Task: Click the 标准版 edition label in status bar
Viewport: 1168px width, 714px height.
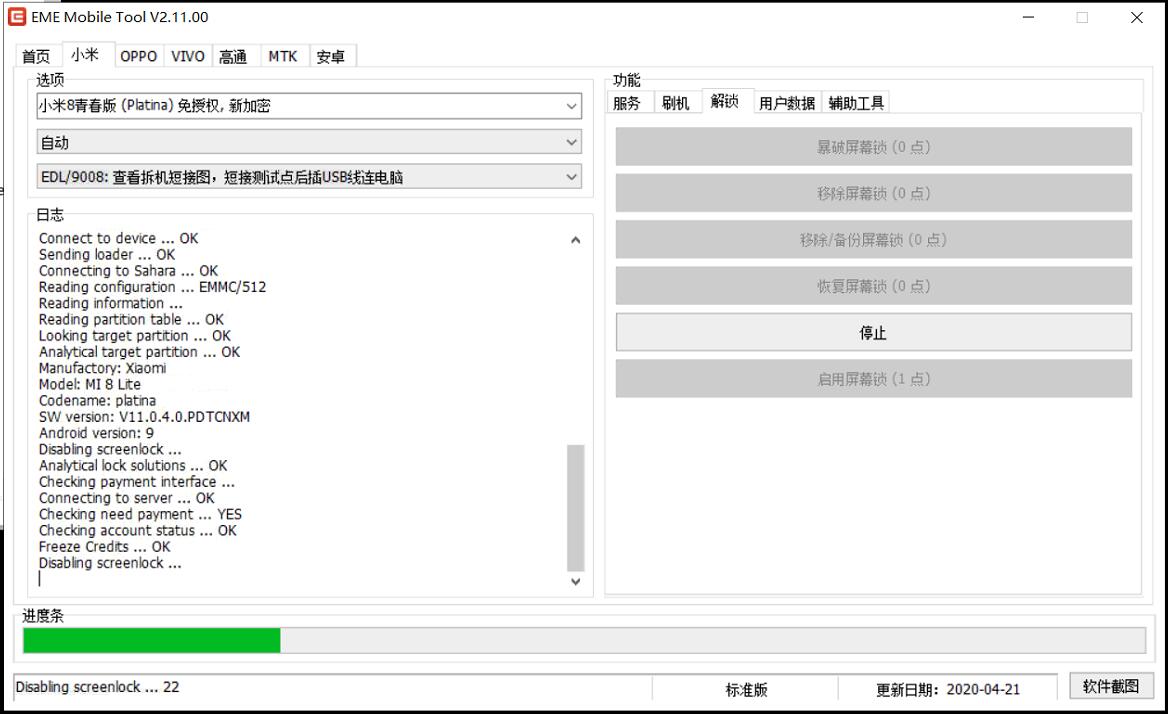Action: pos(746,689)
